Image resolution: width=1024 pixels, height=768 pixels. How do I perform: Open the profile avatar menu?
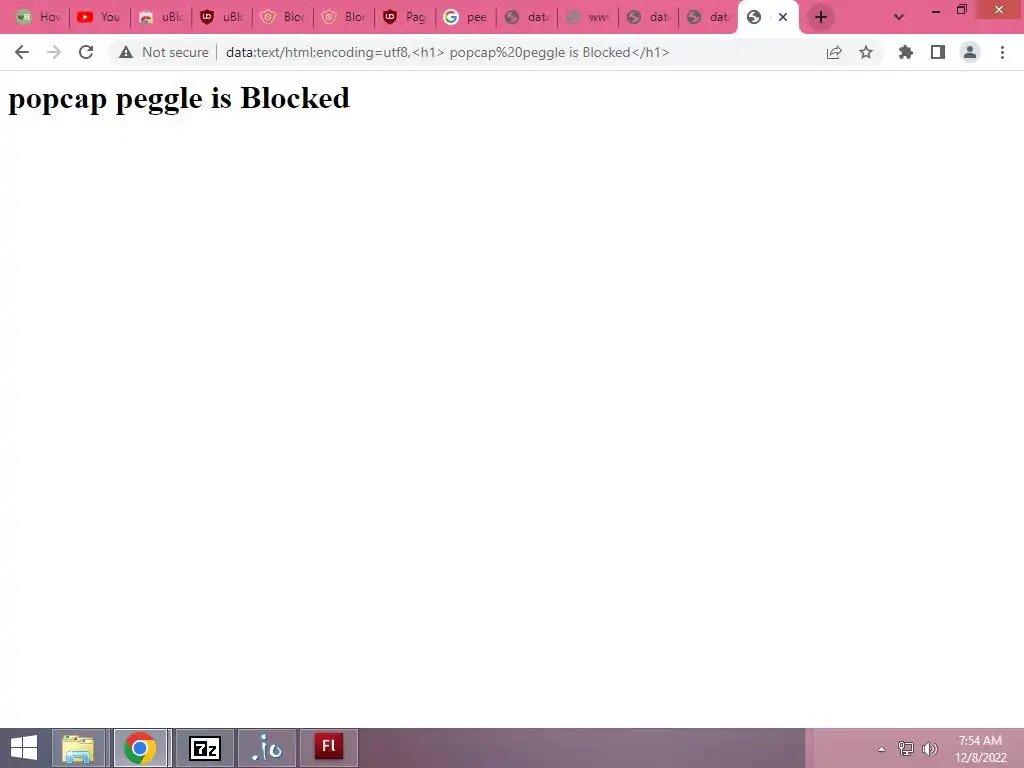tap(970, 52)
